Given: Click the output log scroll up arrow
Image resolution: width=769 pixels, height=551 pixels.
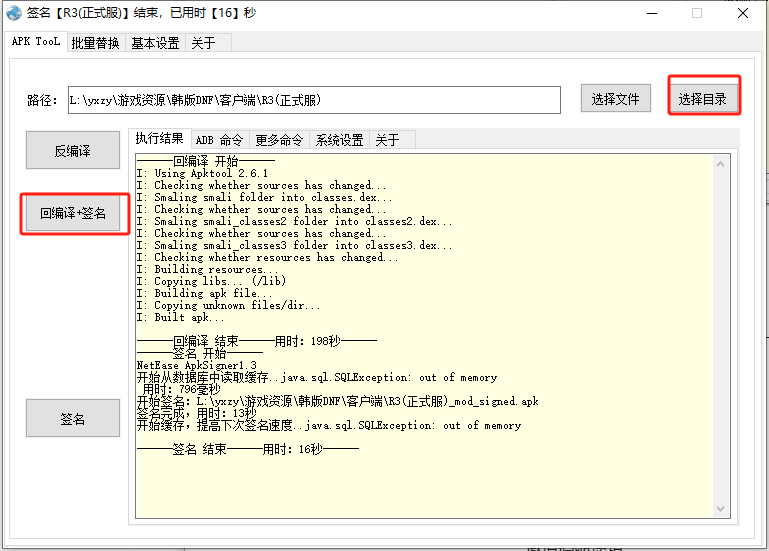Looking at the screenshot, I should click(x=720, y=164).
